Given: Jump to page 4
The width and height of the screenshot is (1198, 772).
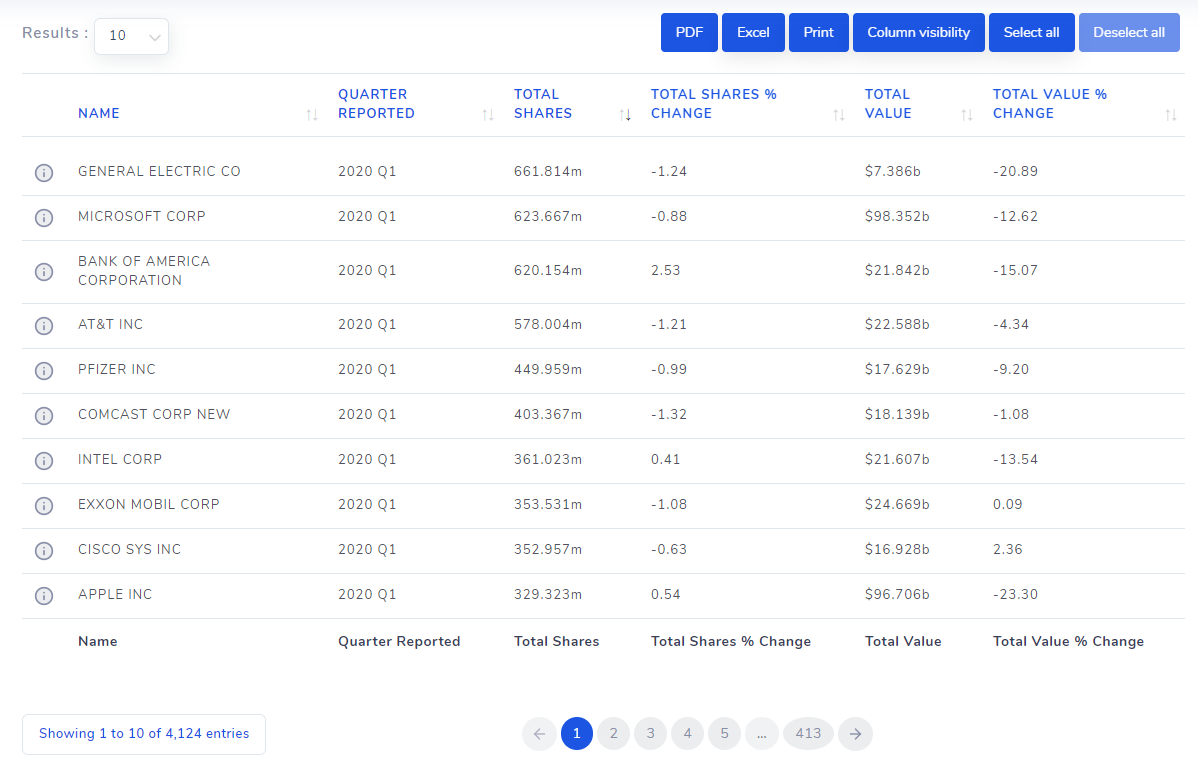Looking at the screenshot, I should click(688, 734).
